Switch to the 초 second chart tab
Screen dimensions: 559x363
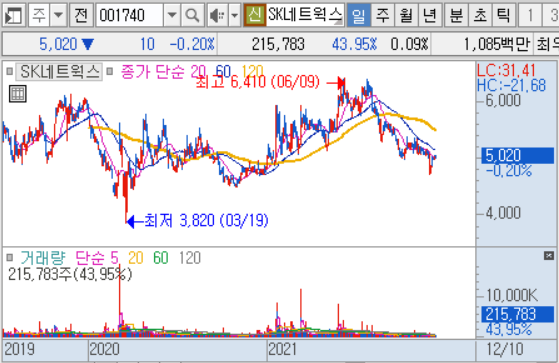(480, 15)
